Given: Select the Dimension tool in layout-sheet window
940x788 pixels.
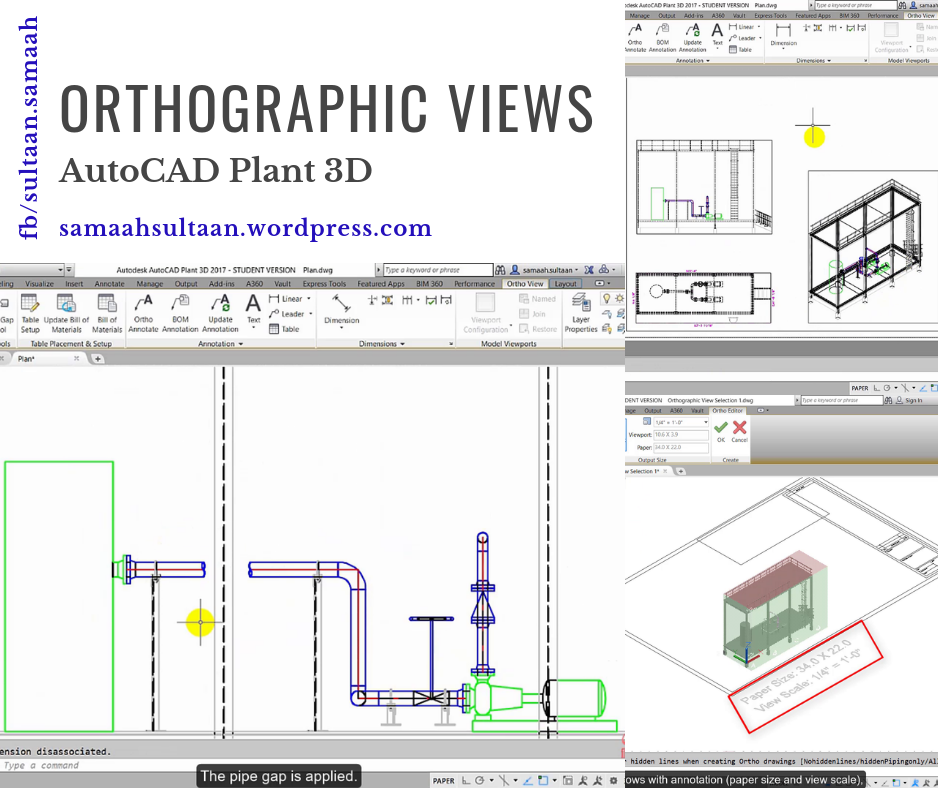Looking at the screenshot, I should (x=784, y=36).
